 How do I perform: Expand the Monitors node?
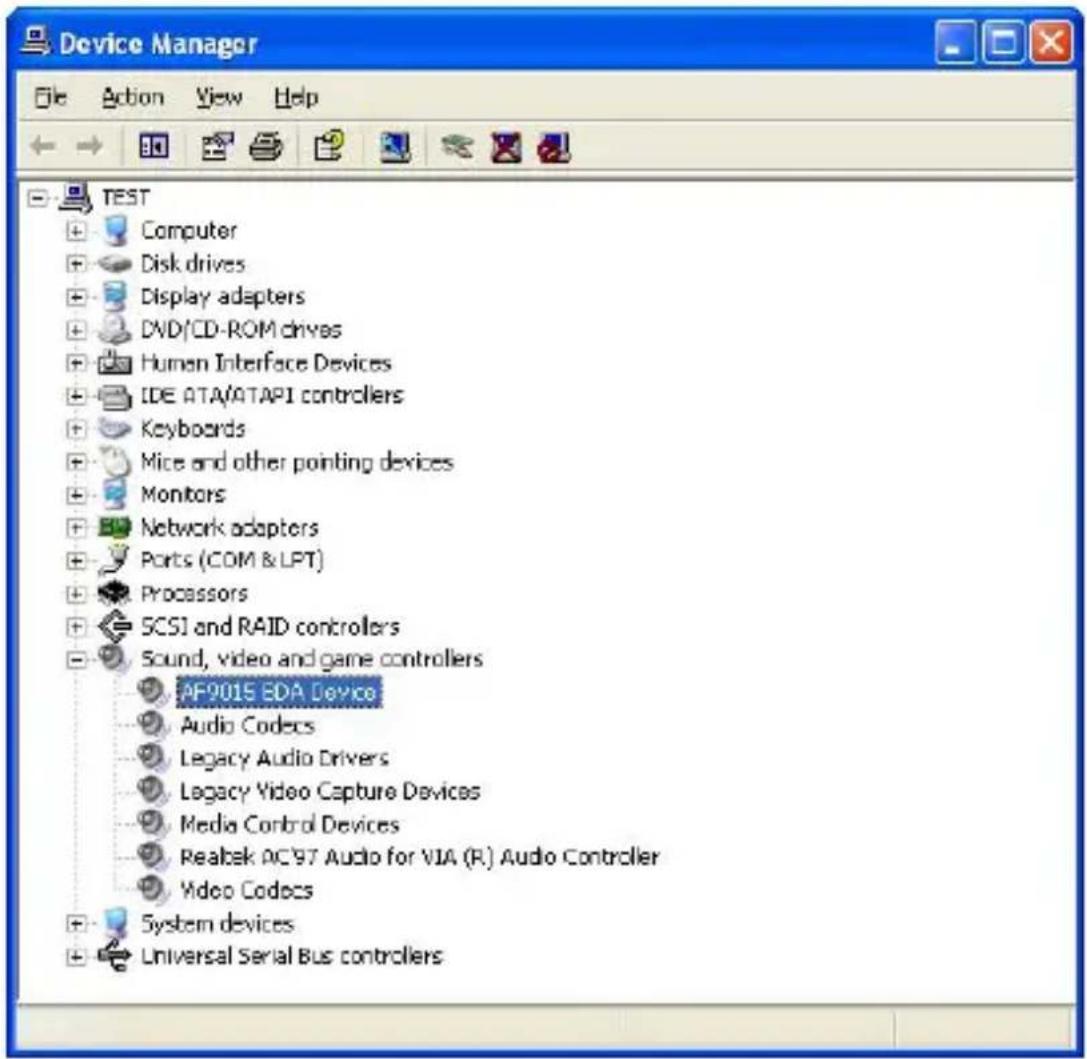pyautogui.click(x=76, y=495)
